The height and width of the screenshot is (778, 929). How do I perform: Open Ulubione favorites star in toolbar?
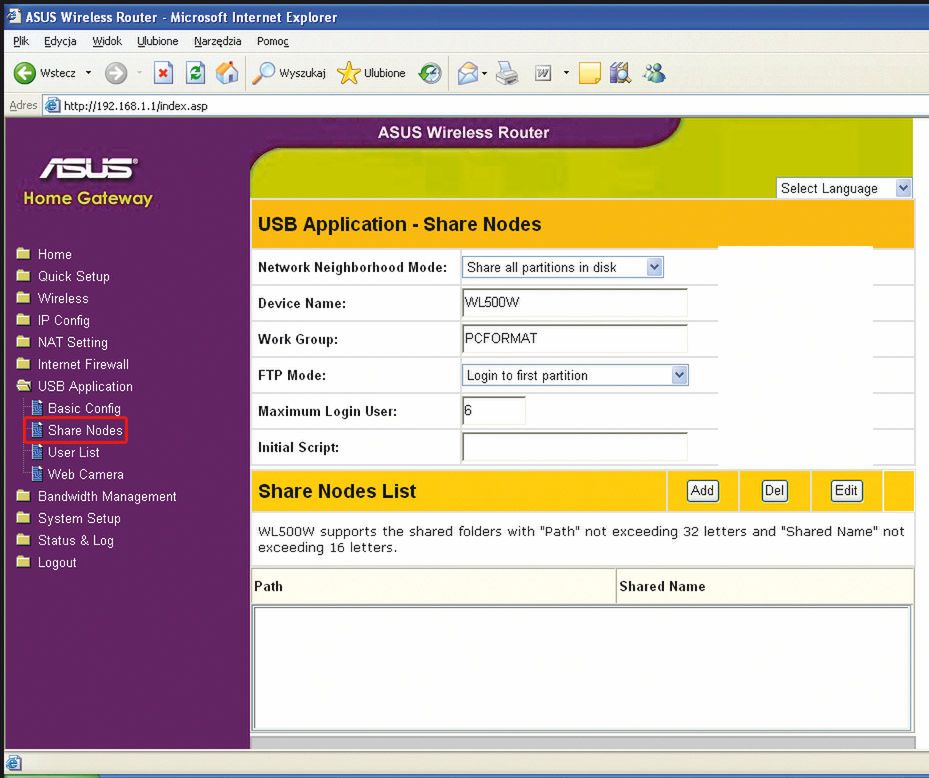(349, 73)
